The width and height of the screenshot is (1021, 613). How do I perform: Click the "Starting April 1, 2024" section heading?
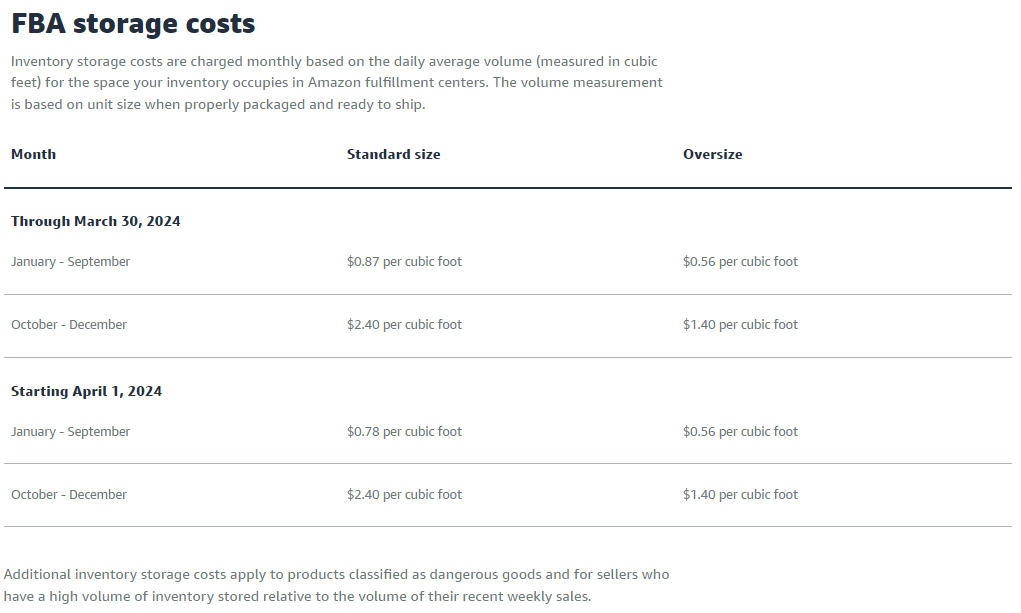[x=86, y=391]
